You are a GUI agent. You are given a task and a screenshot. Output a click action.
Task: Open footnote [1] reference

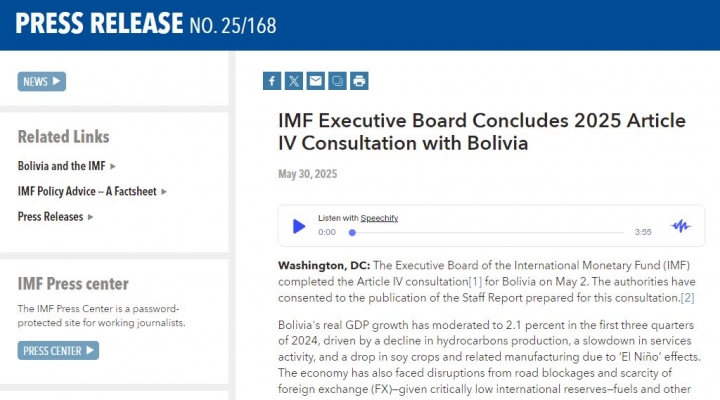[475, 282]
